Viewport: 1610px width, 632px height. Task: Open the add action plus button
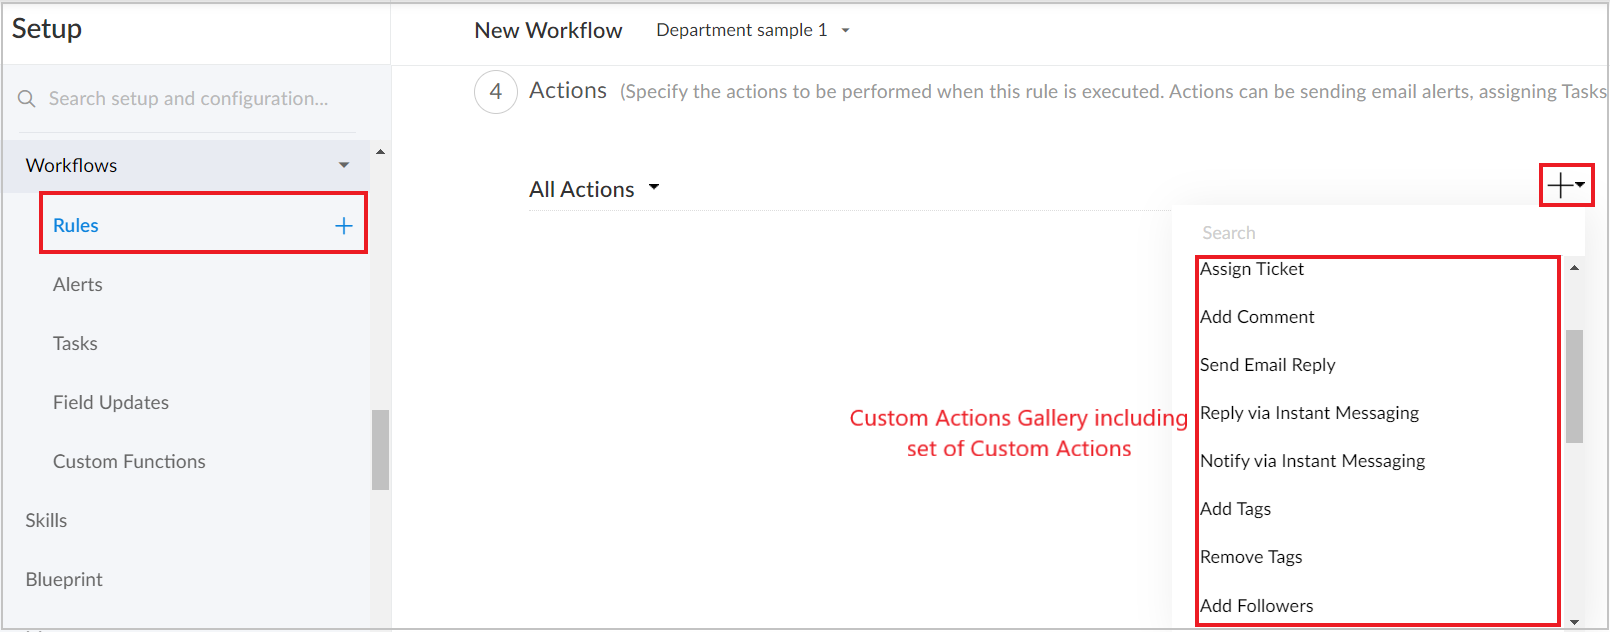(1564, 185)
